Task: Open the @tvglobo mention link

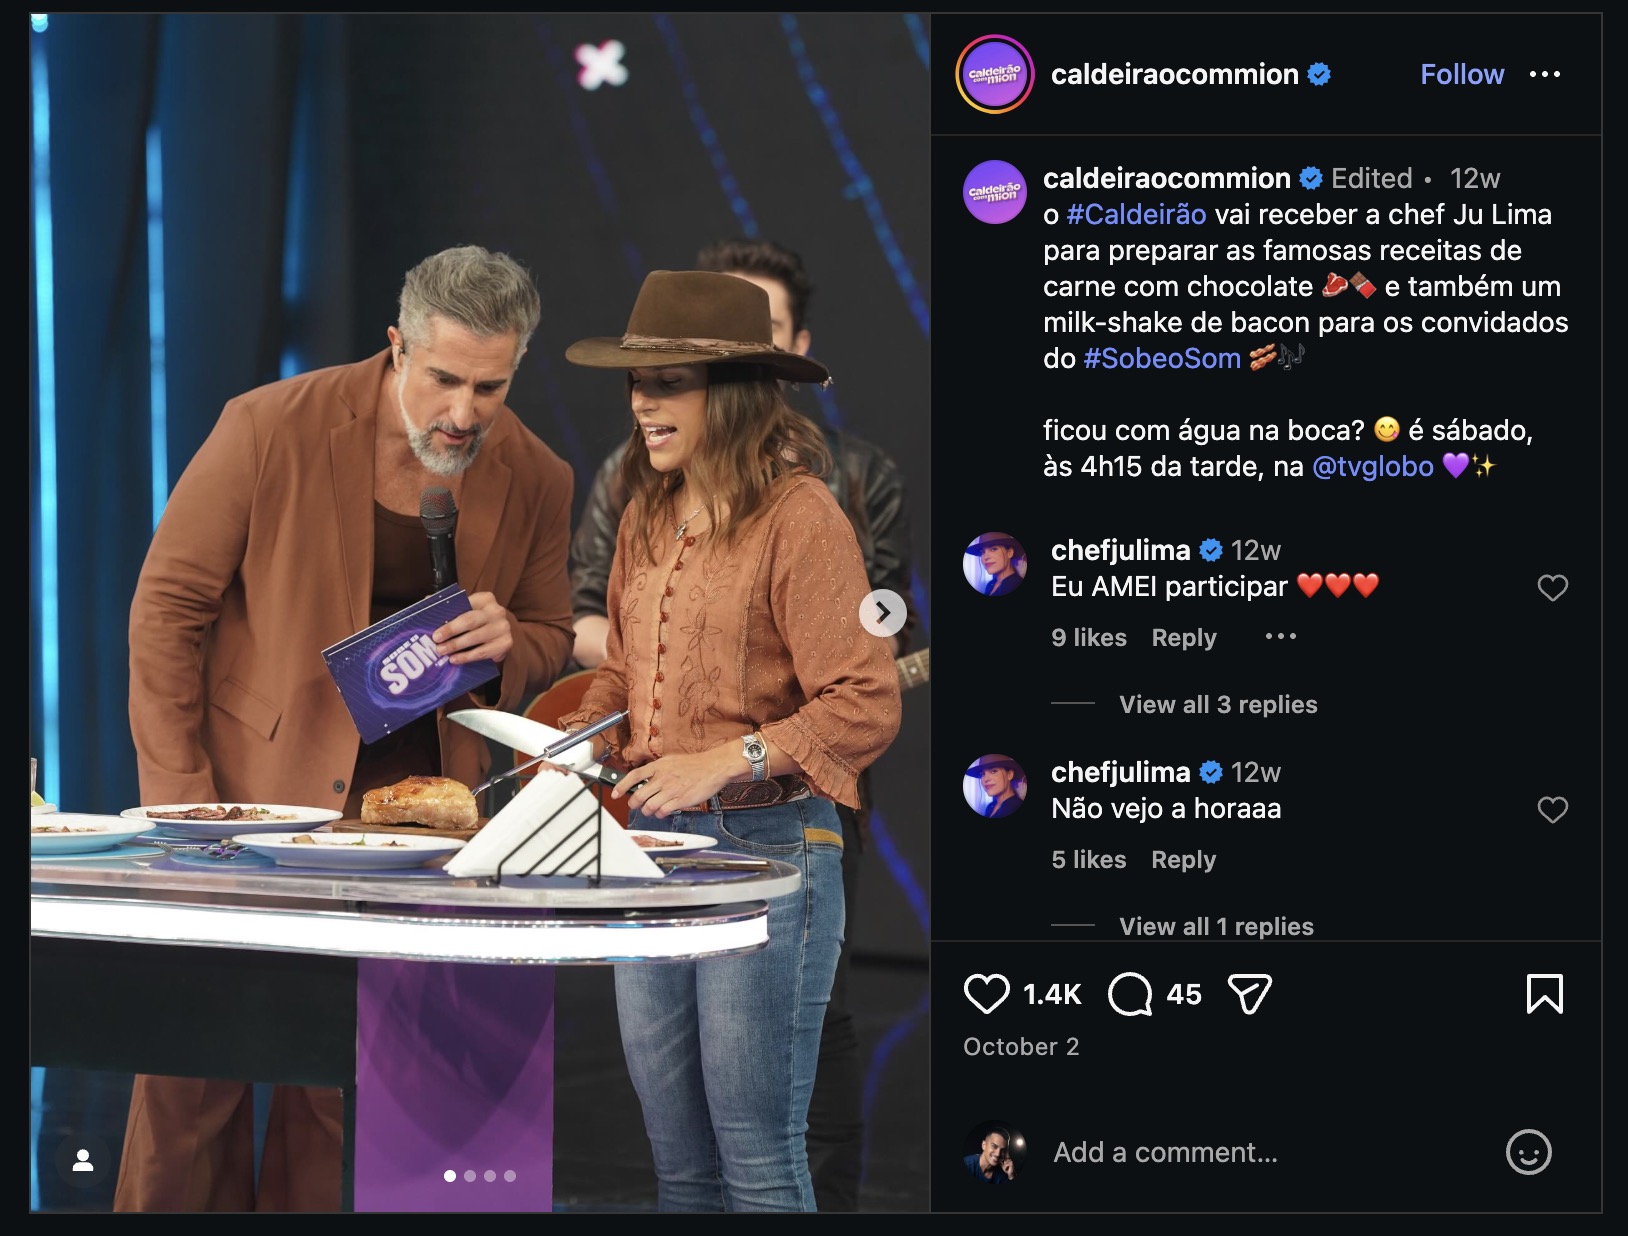Action: (x=1372, y=466)
